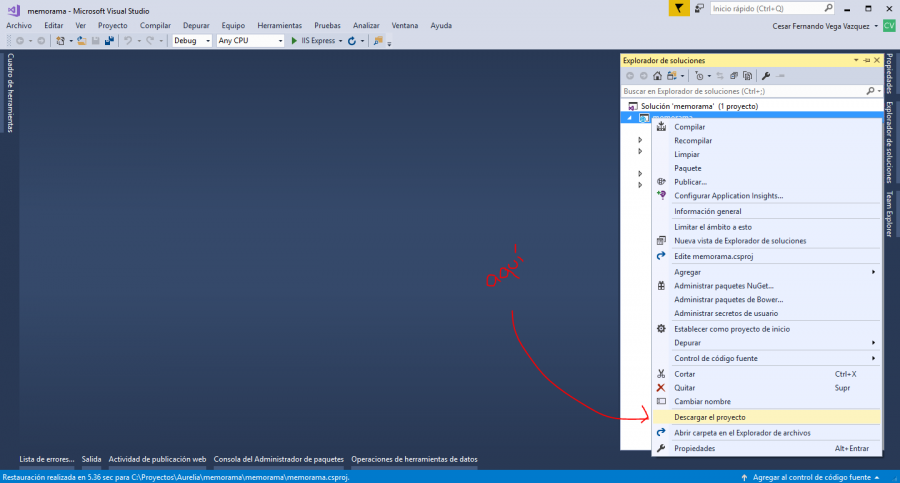Open the Depurar menu in menu bar

point(196,25)
